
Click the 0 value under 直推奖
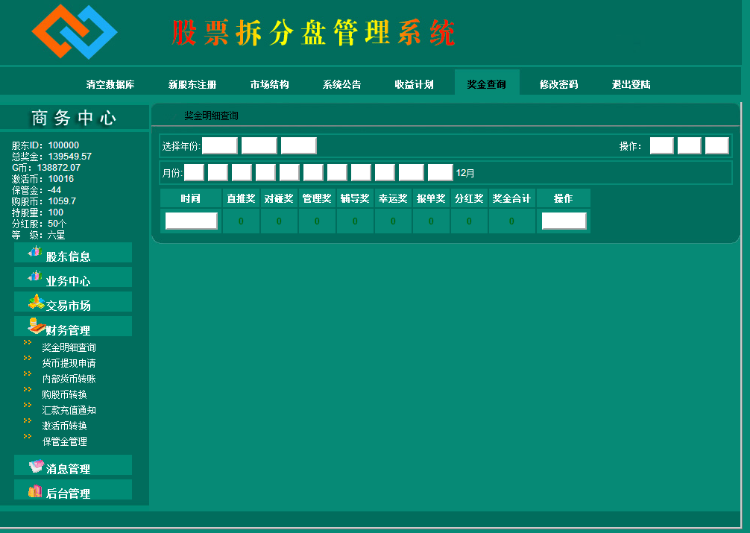coord(241,221)
